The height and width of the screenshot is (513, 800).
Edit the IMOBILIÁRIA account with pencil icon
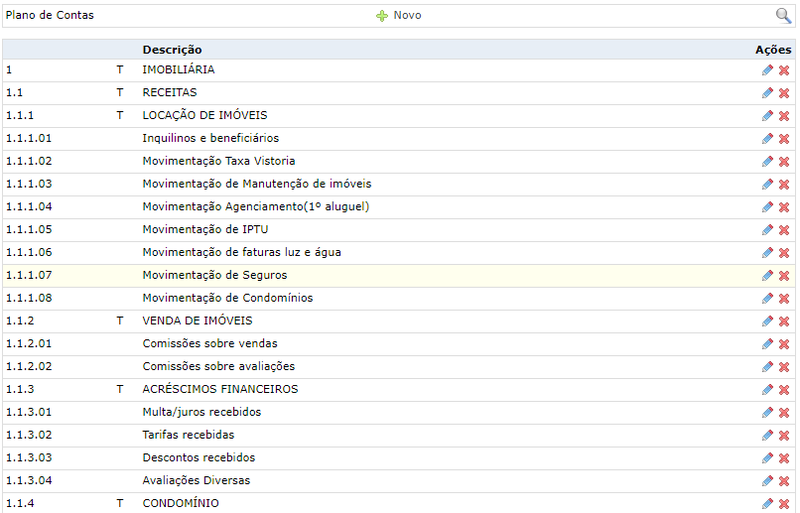click(767, 70)
